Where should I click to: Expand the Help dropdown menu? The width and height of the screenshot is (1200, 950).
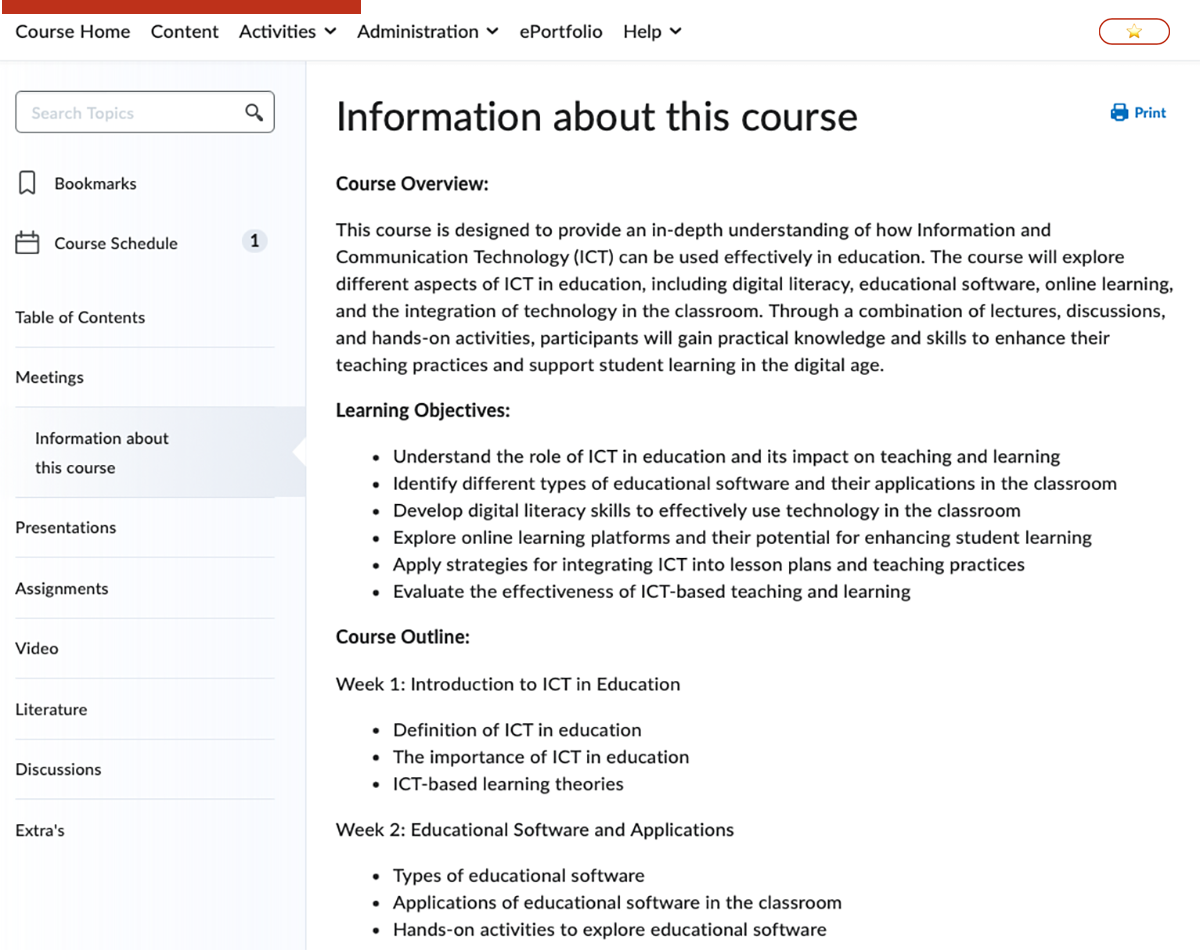coord(652,32)
